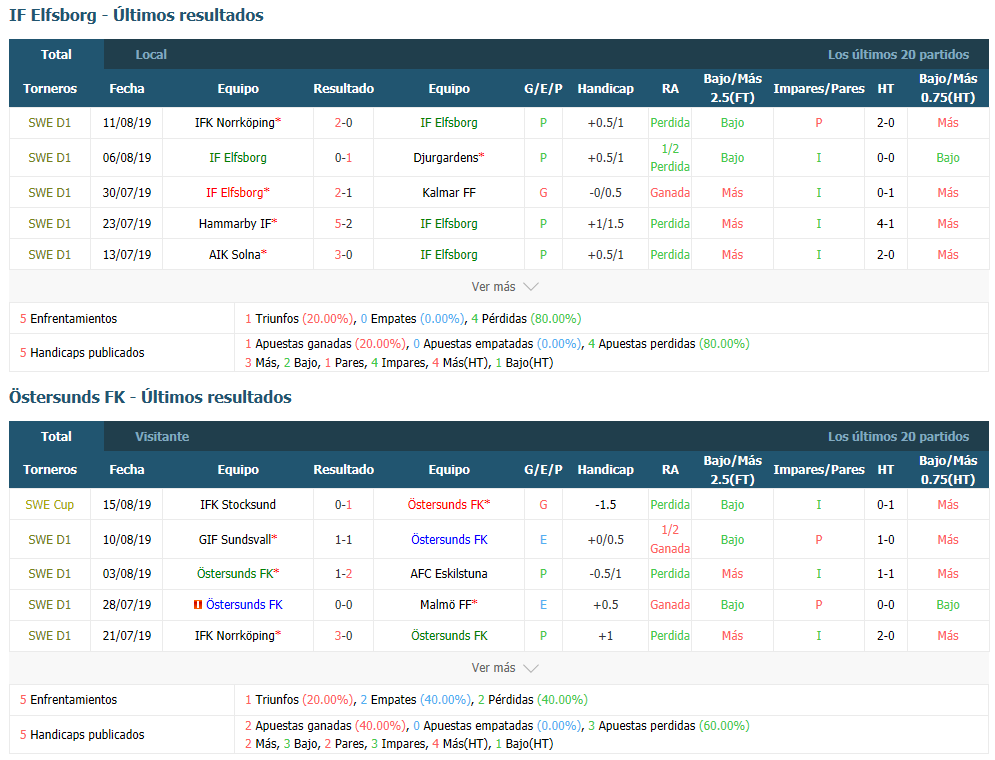Switch to the Local tab
The width and height of the screenshot is (995, 760).
[151, 55]
